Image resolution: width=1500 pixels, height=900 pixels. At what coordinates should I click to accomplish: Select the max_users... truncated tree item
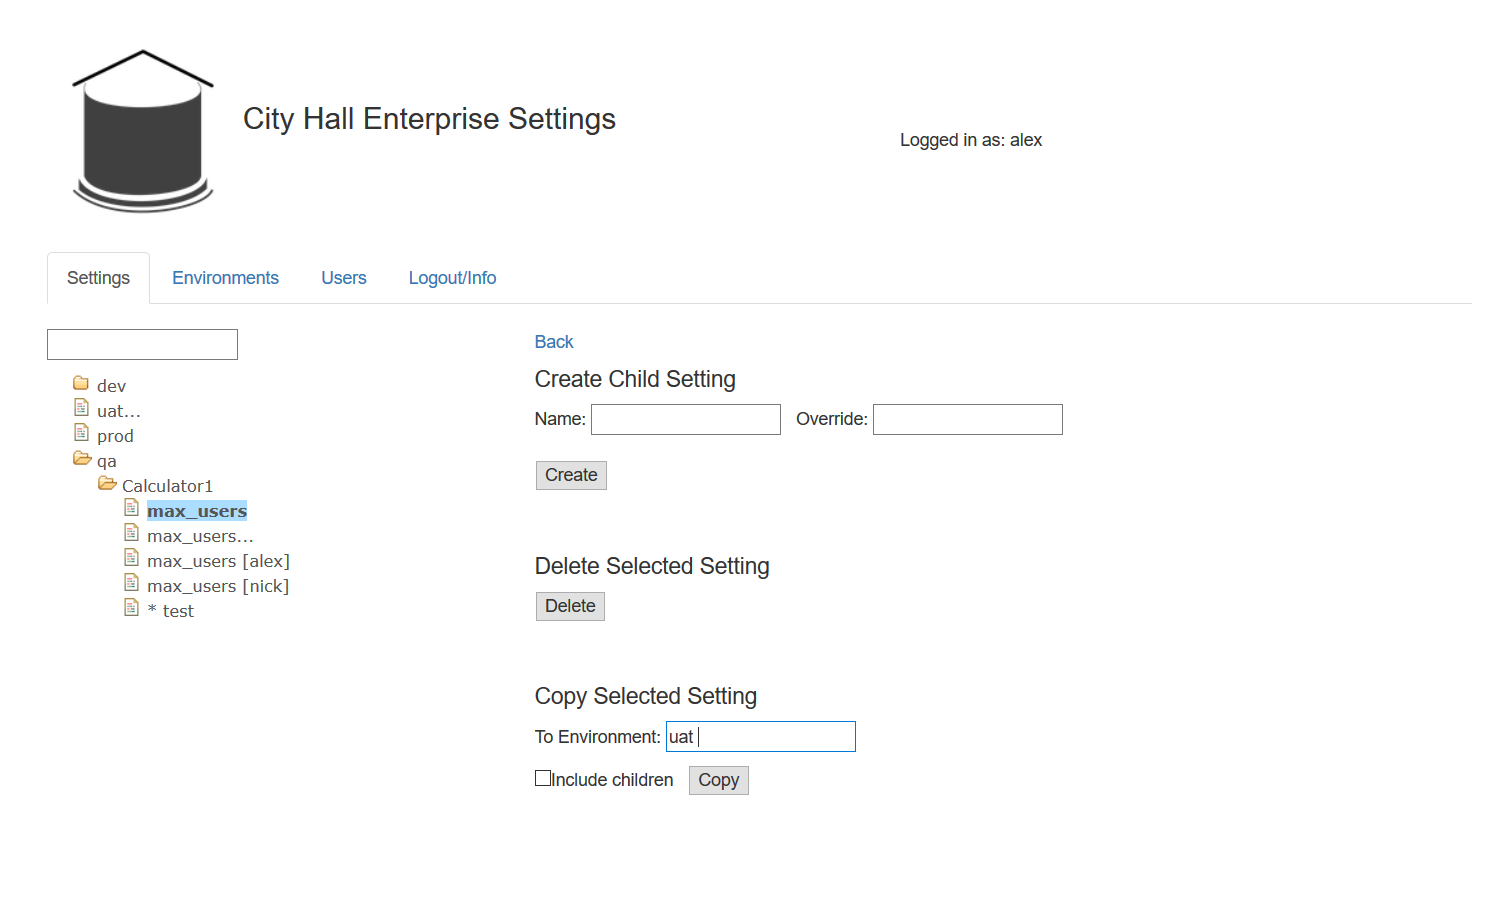point(200,537)
